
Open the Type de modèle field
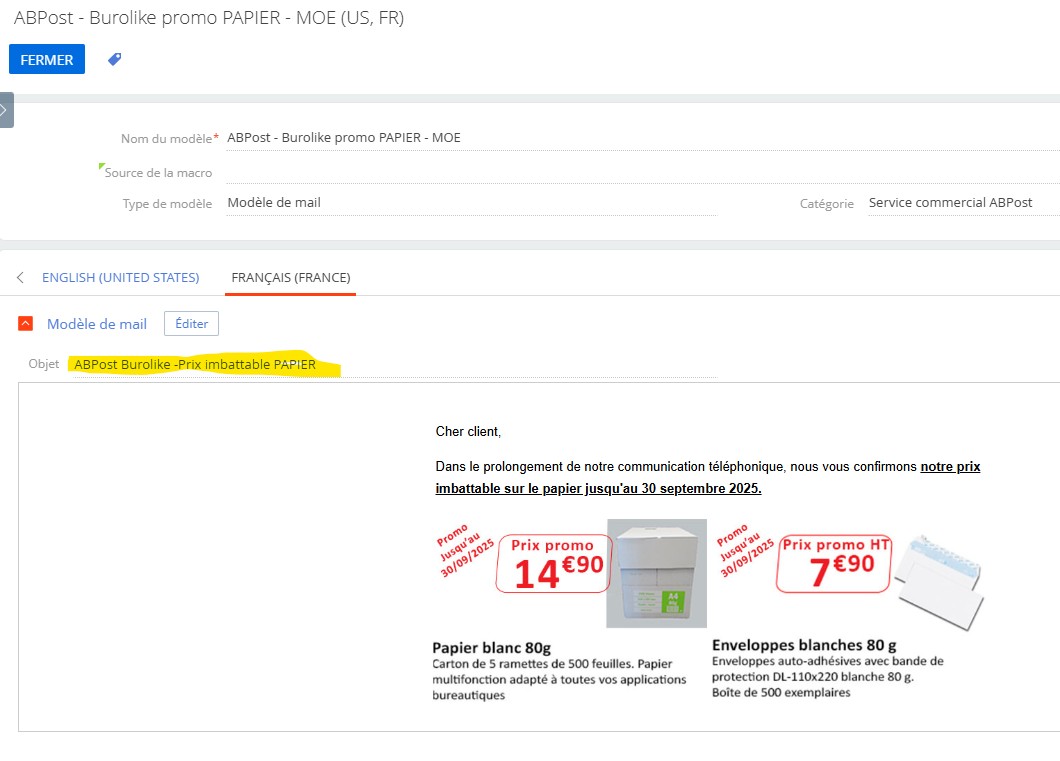pos(471,203)
